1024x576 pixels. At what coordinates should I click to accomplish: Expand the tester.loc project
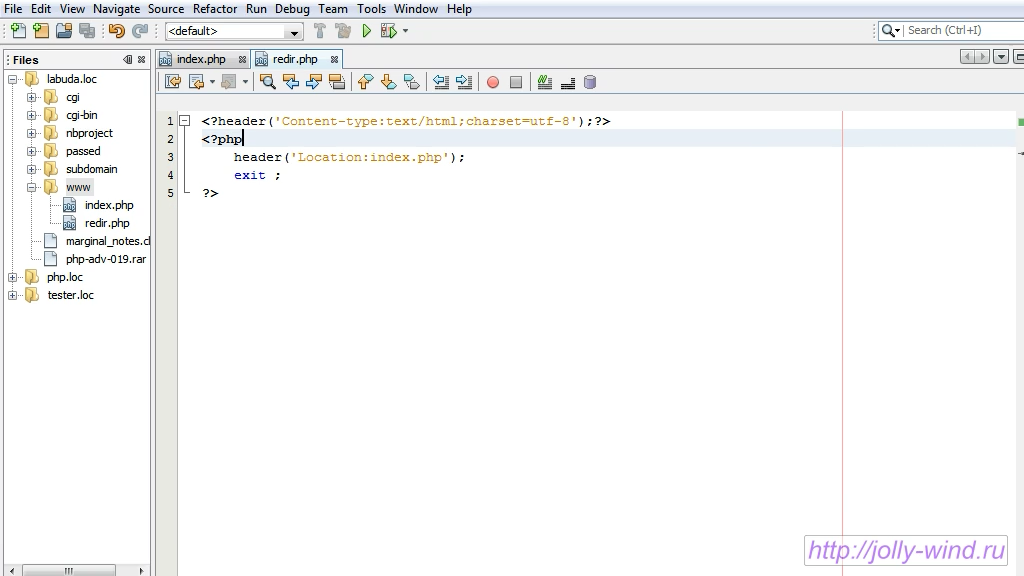coord(12,295)
